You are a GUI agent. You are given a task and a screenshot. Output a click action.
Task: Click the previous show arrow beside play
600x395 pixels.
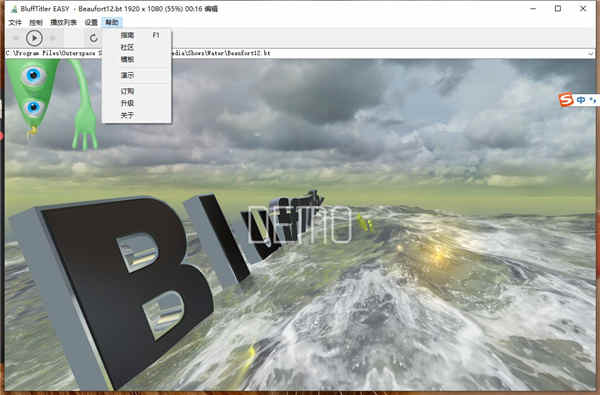pyautogui.click(x=16, y=38)
